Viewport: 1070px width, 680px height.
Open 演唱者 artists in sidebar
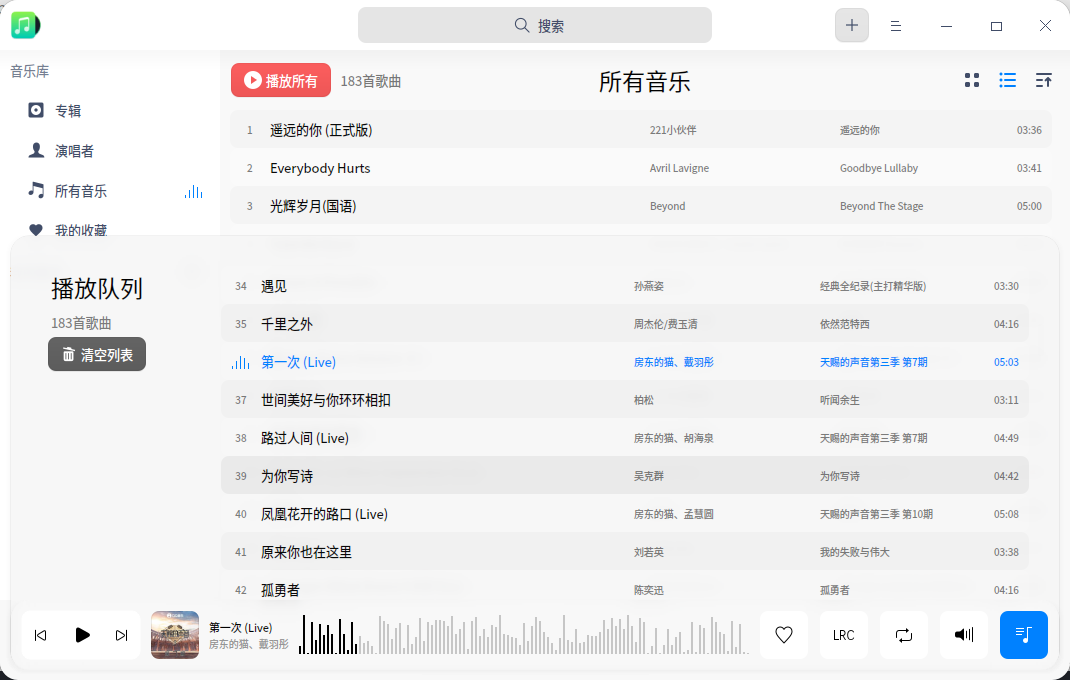109,151
